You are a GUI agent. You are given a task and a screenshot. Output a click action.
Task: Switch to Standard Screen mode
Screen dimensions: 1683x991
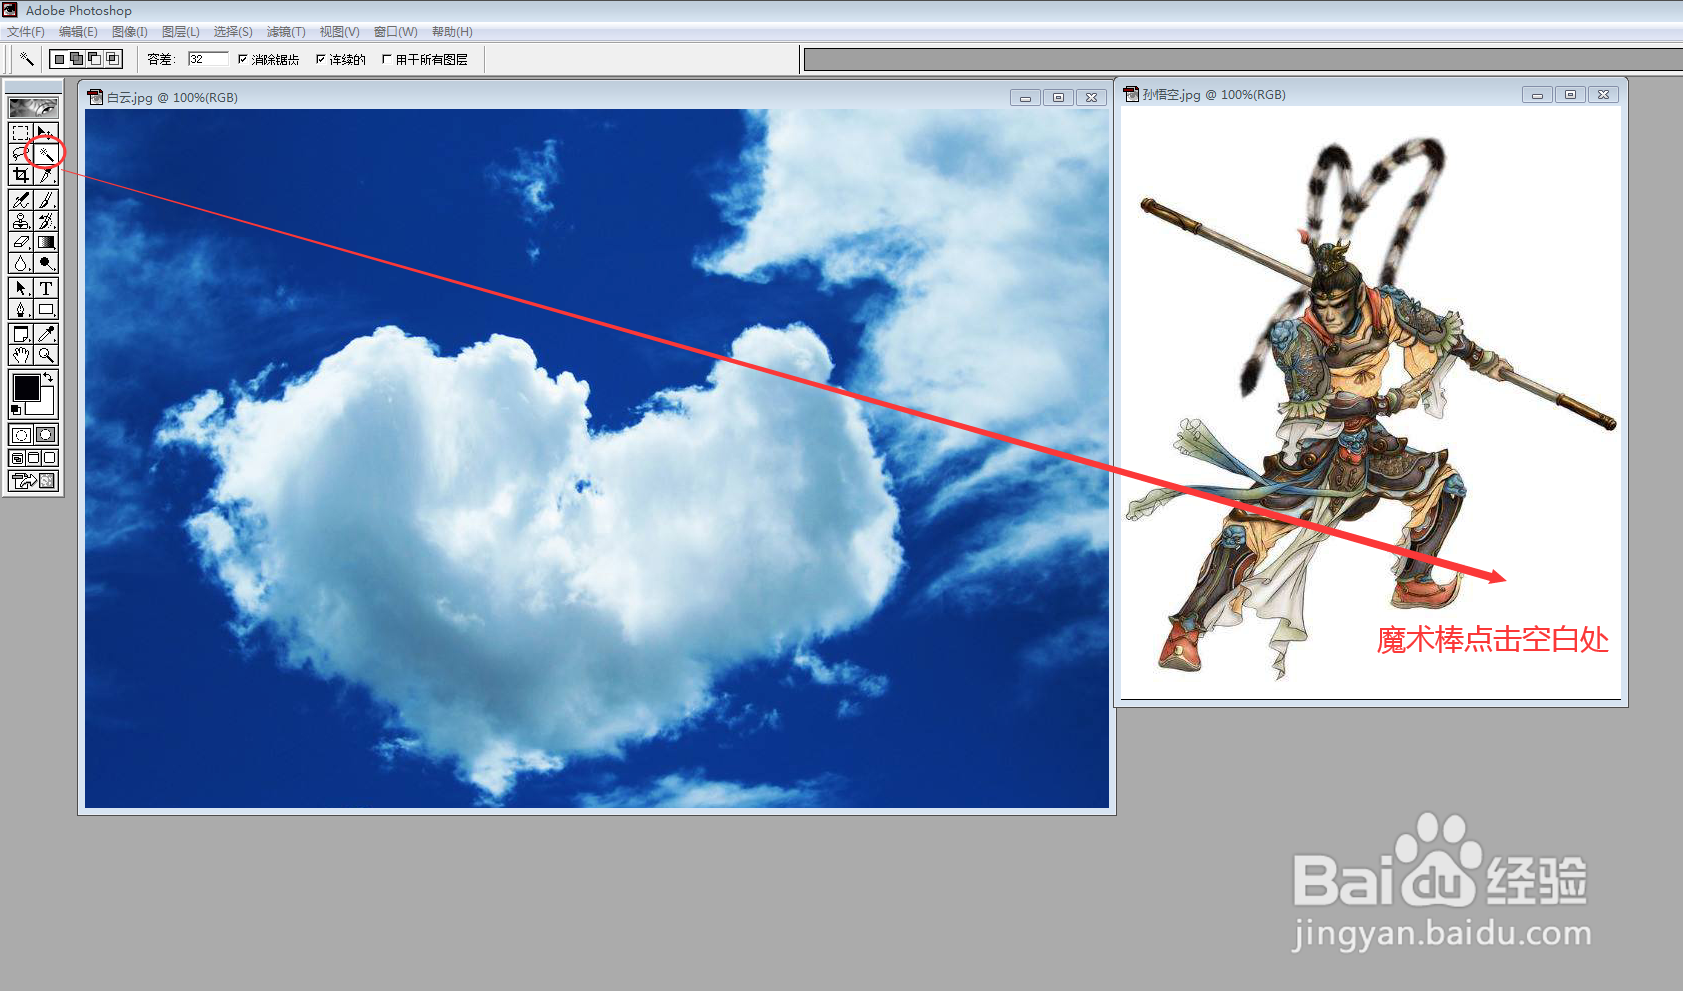17,458
